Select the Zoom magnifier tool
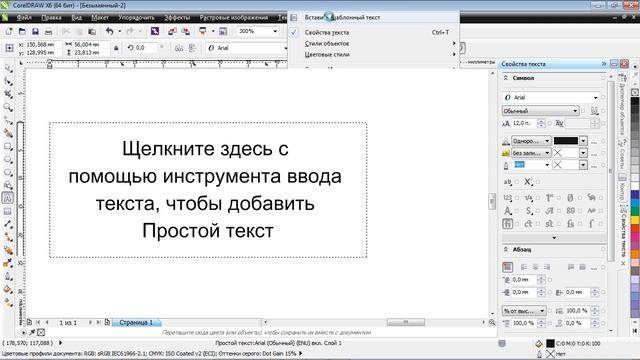This screenshot has width=640, height=360. pyautogui.click(x=8, y=107)
